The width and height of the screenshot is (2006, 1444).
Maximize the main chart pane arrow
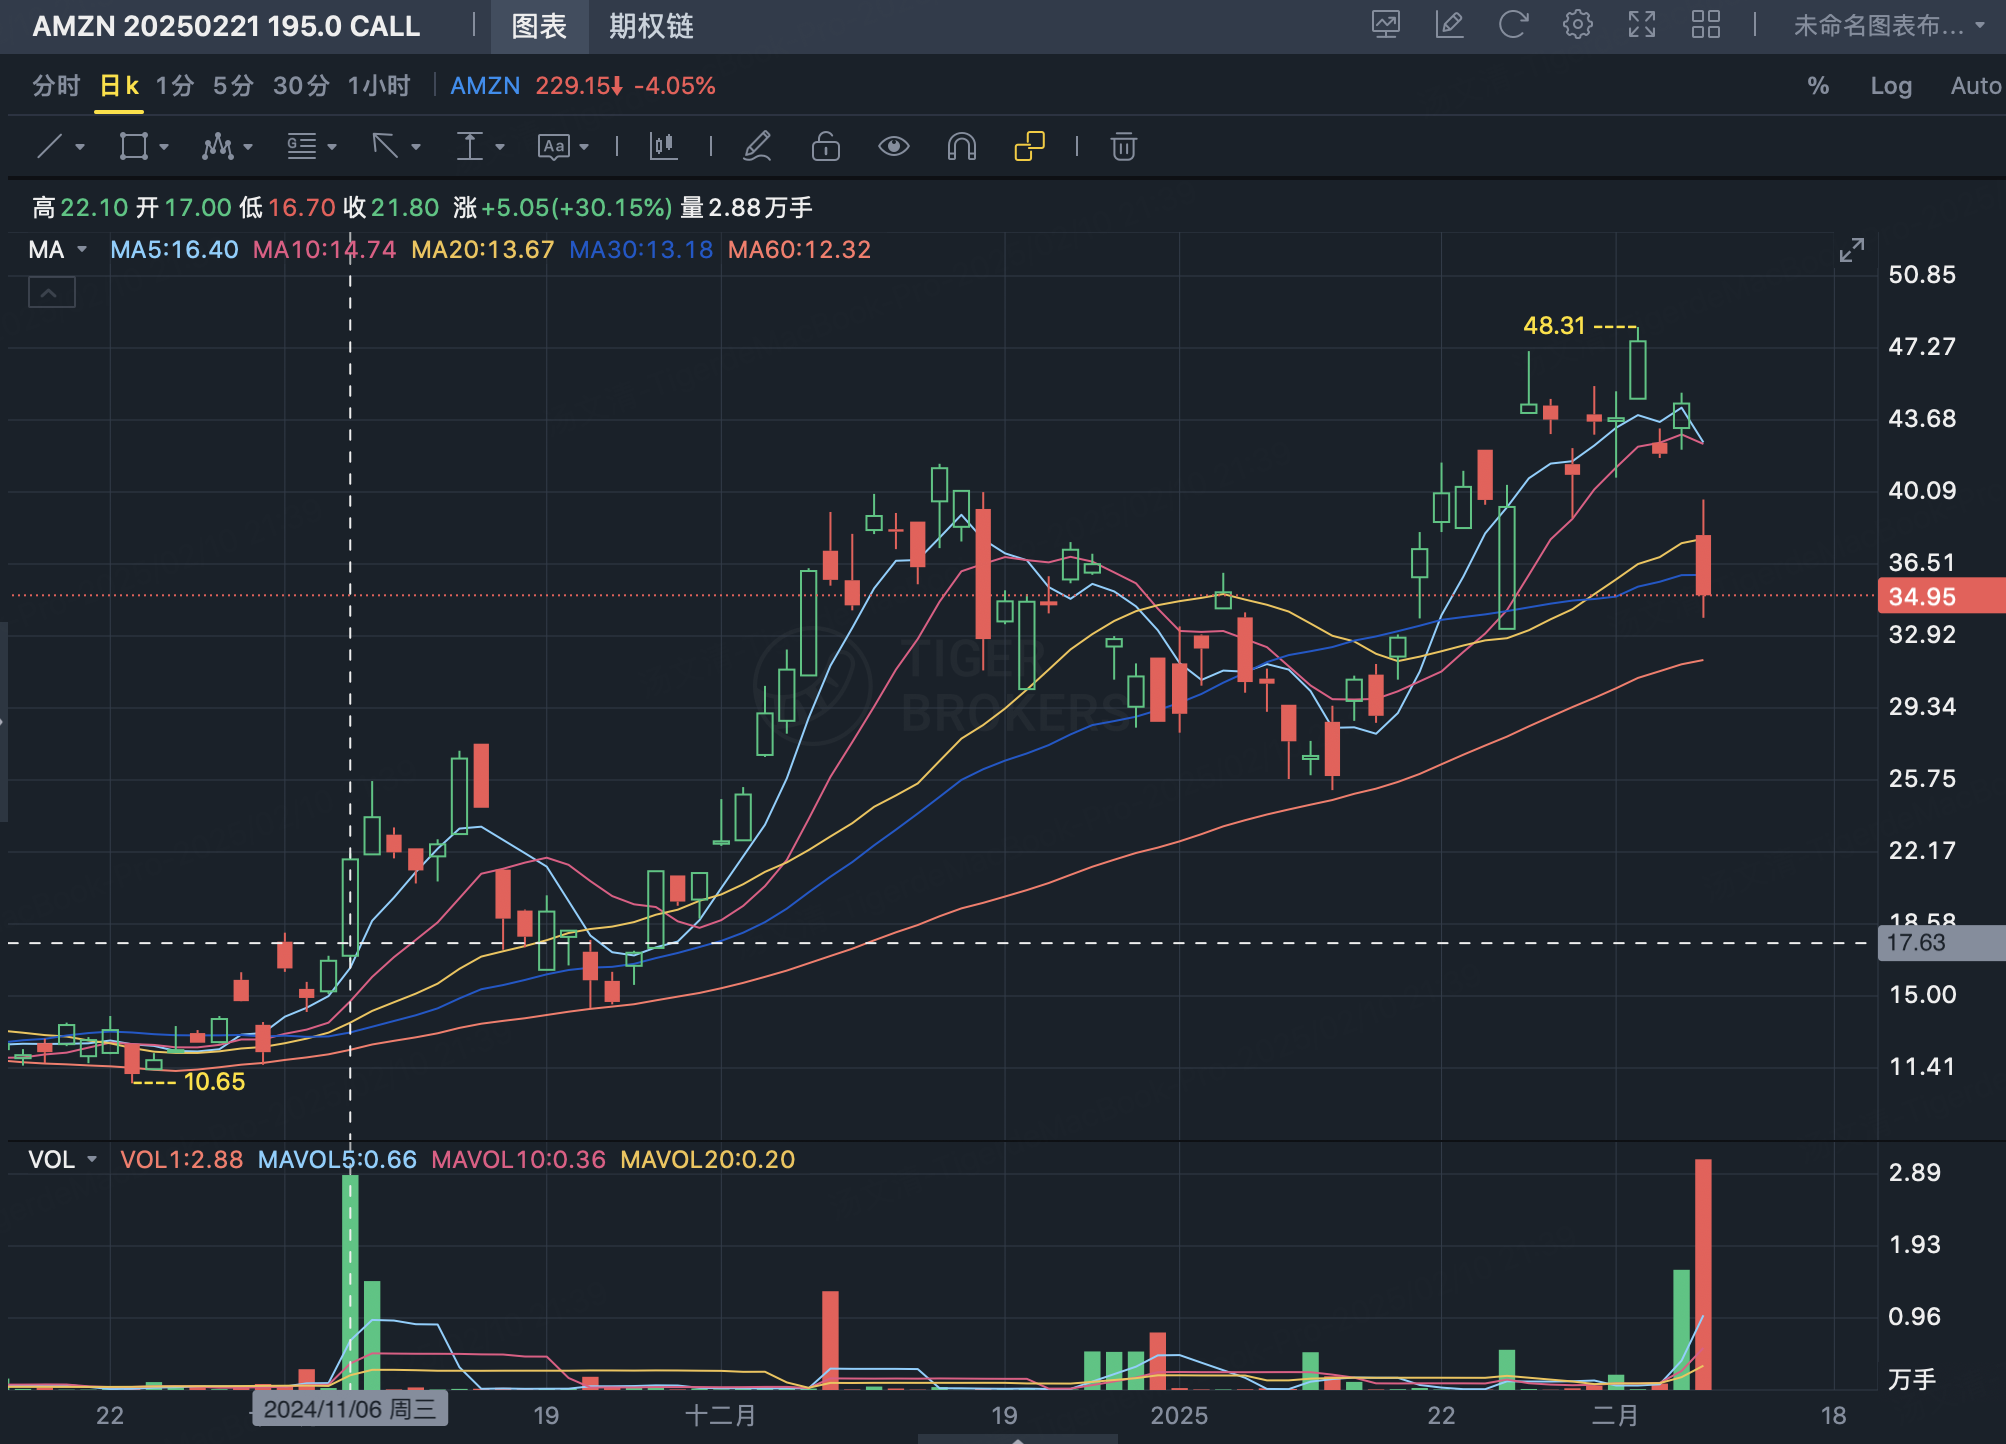pyautogui.click(x=1851, y=250)
